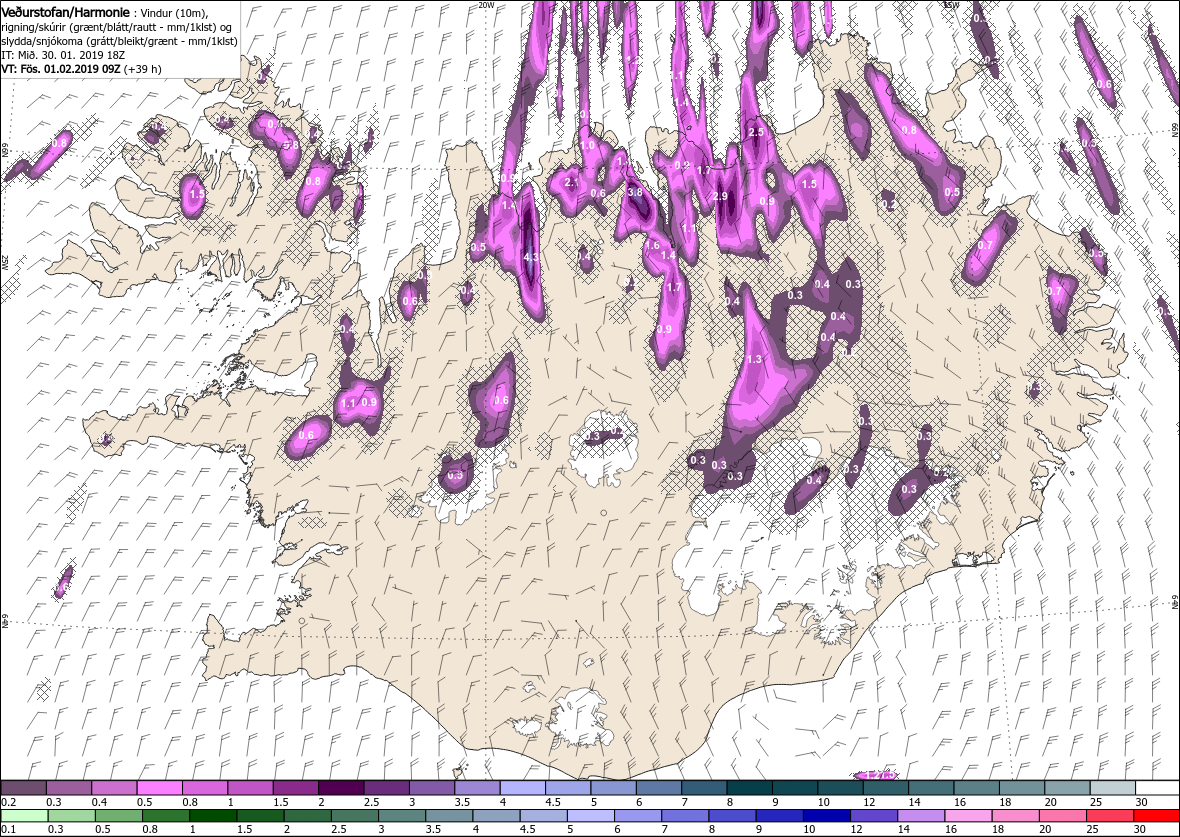Pick upper scale swatch between 25 and 30

pos(1112,787)
